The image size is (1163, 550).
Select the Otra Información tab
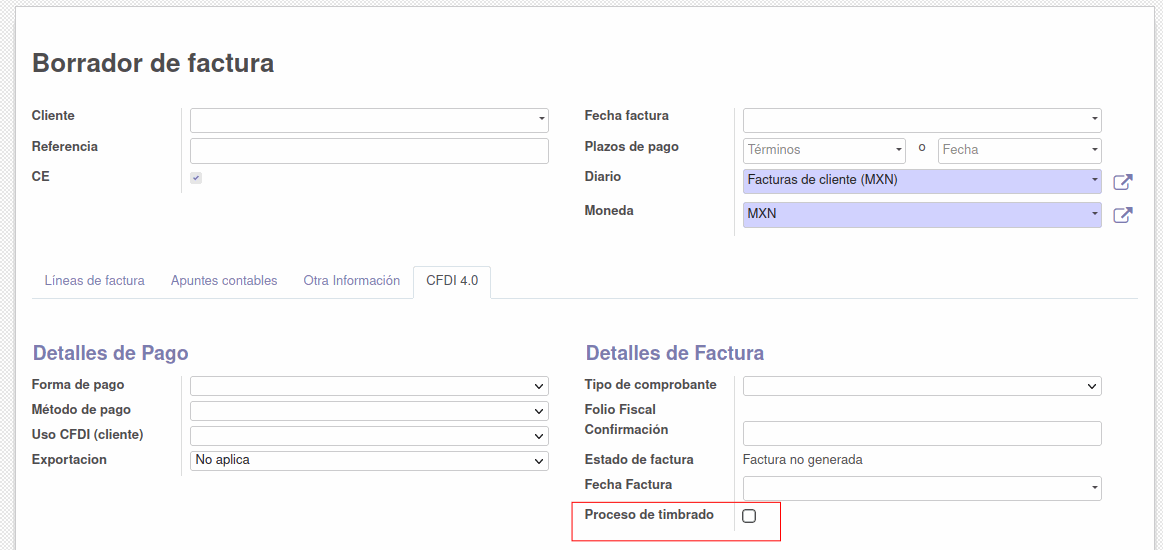[352, 281]
